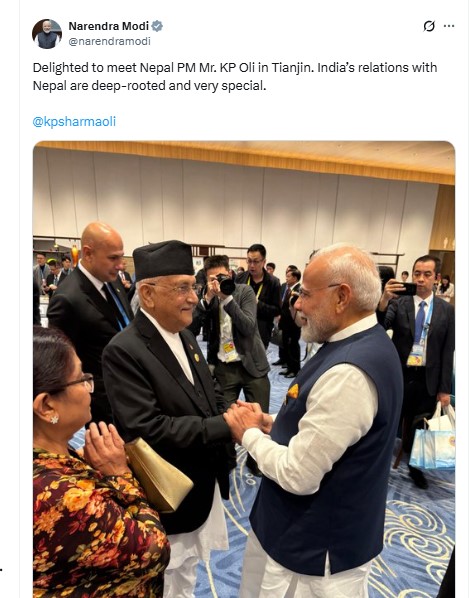
Task: Open the @narendramodi handle
Action: [x=109, y=41]
